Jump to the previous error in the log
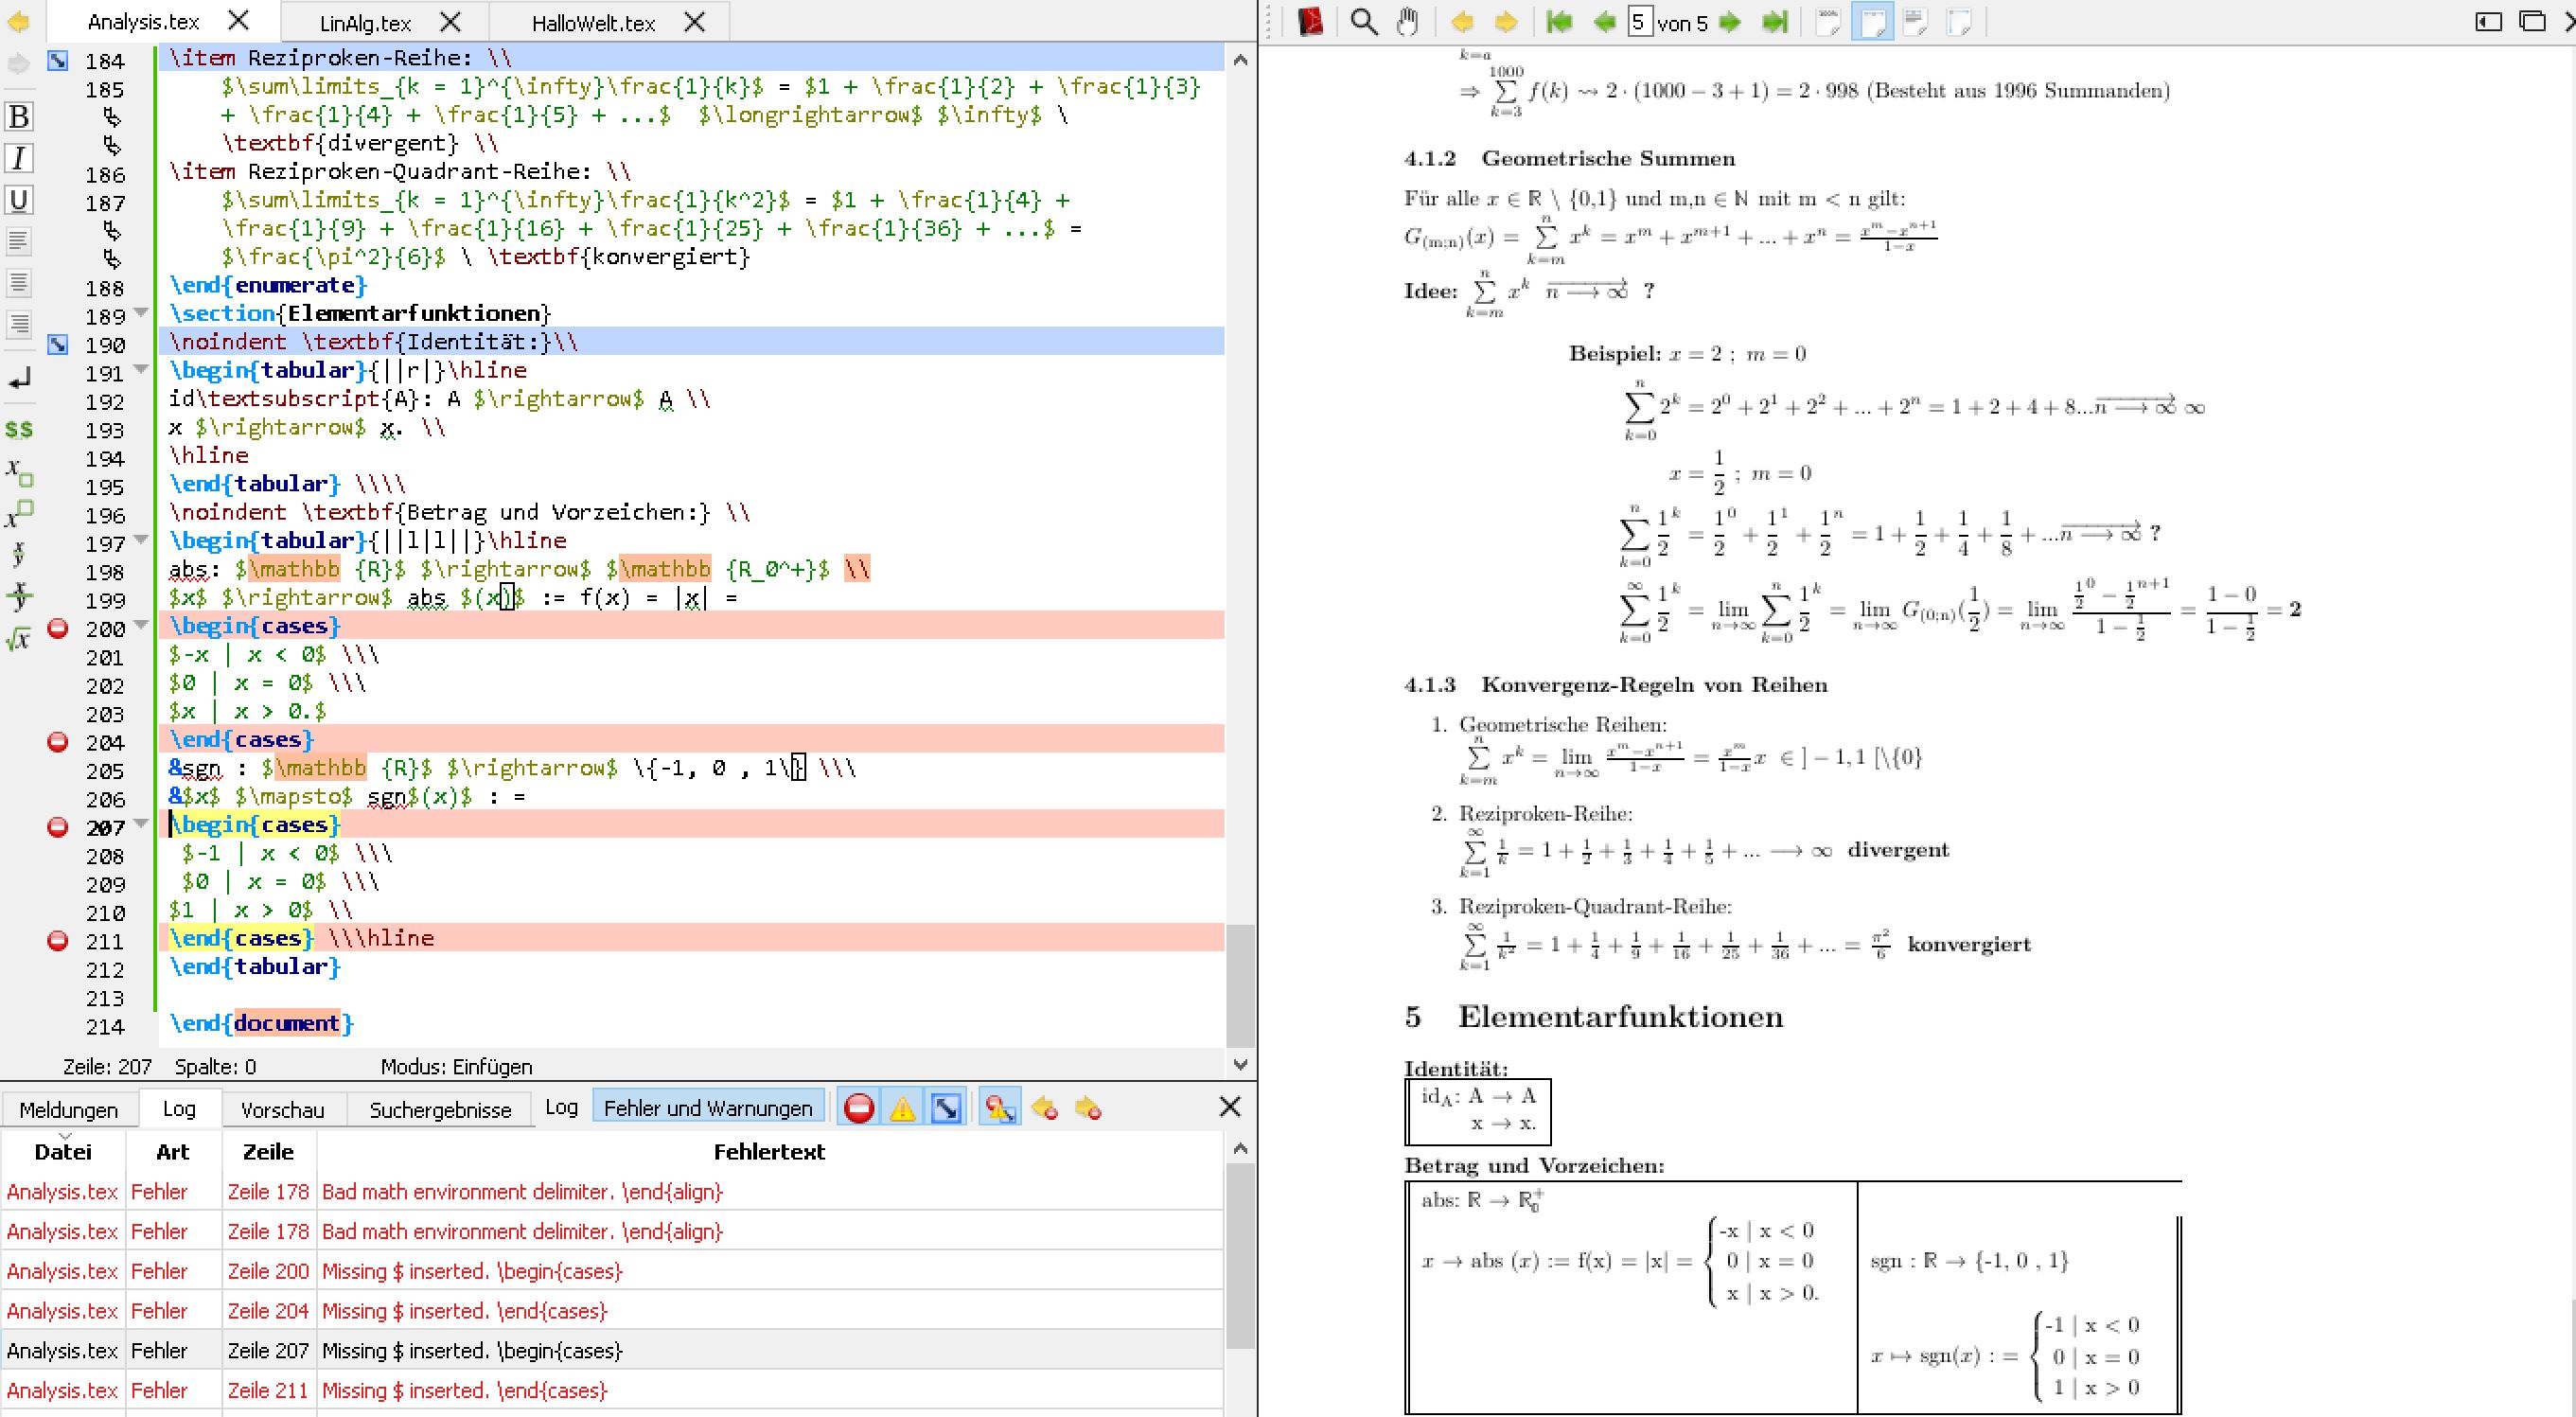 point(1044,1108)
